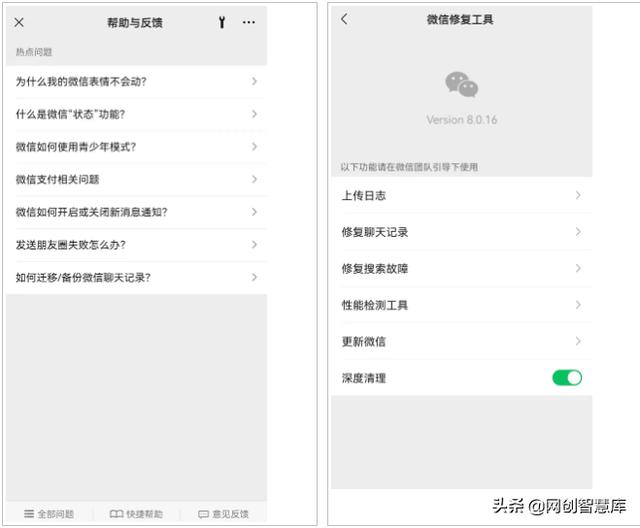Open 微信如何使用青少年模式 question

coord(135,147)
